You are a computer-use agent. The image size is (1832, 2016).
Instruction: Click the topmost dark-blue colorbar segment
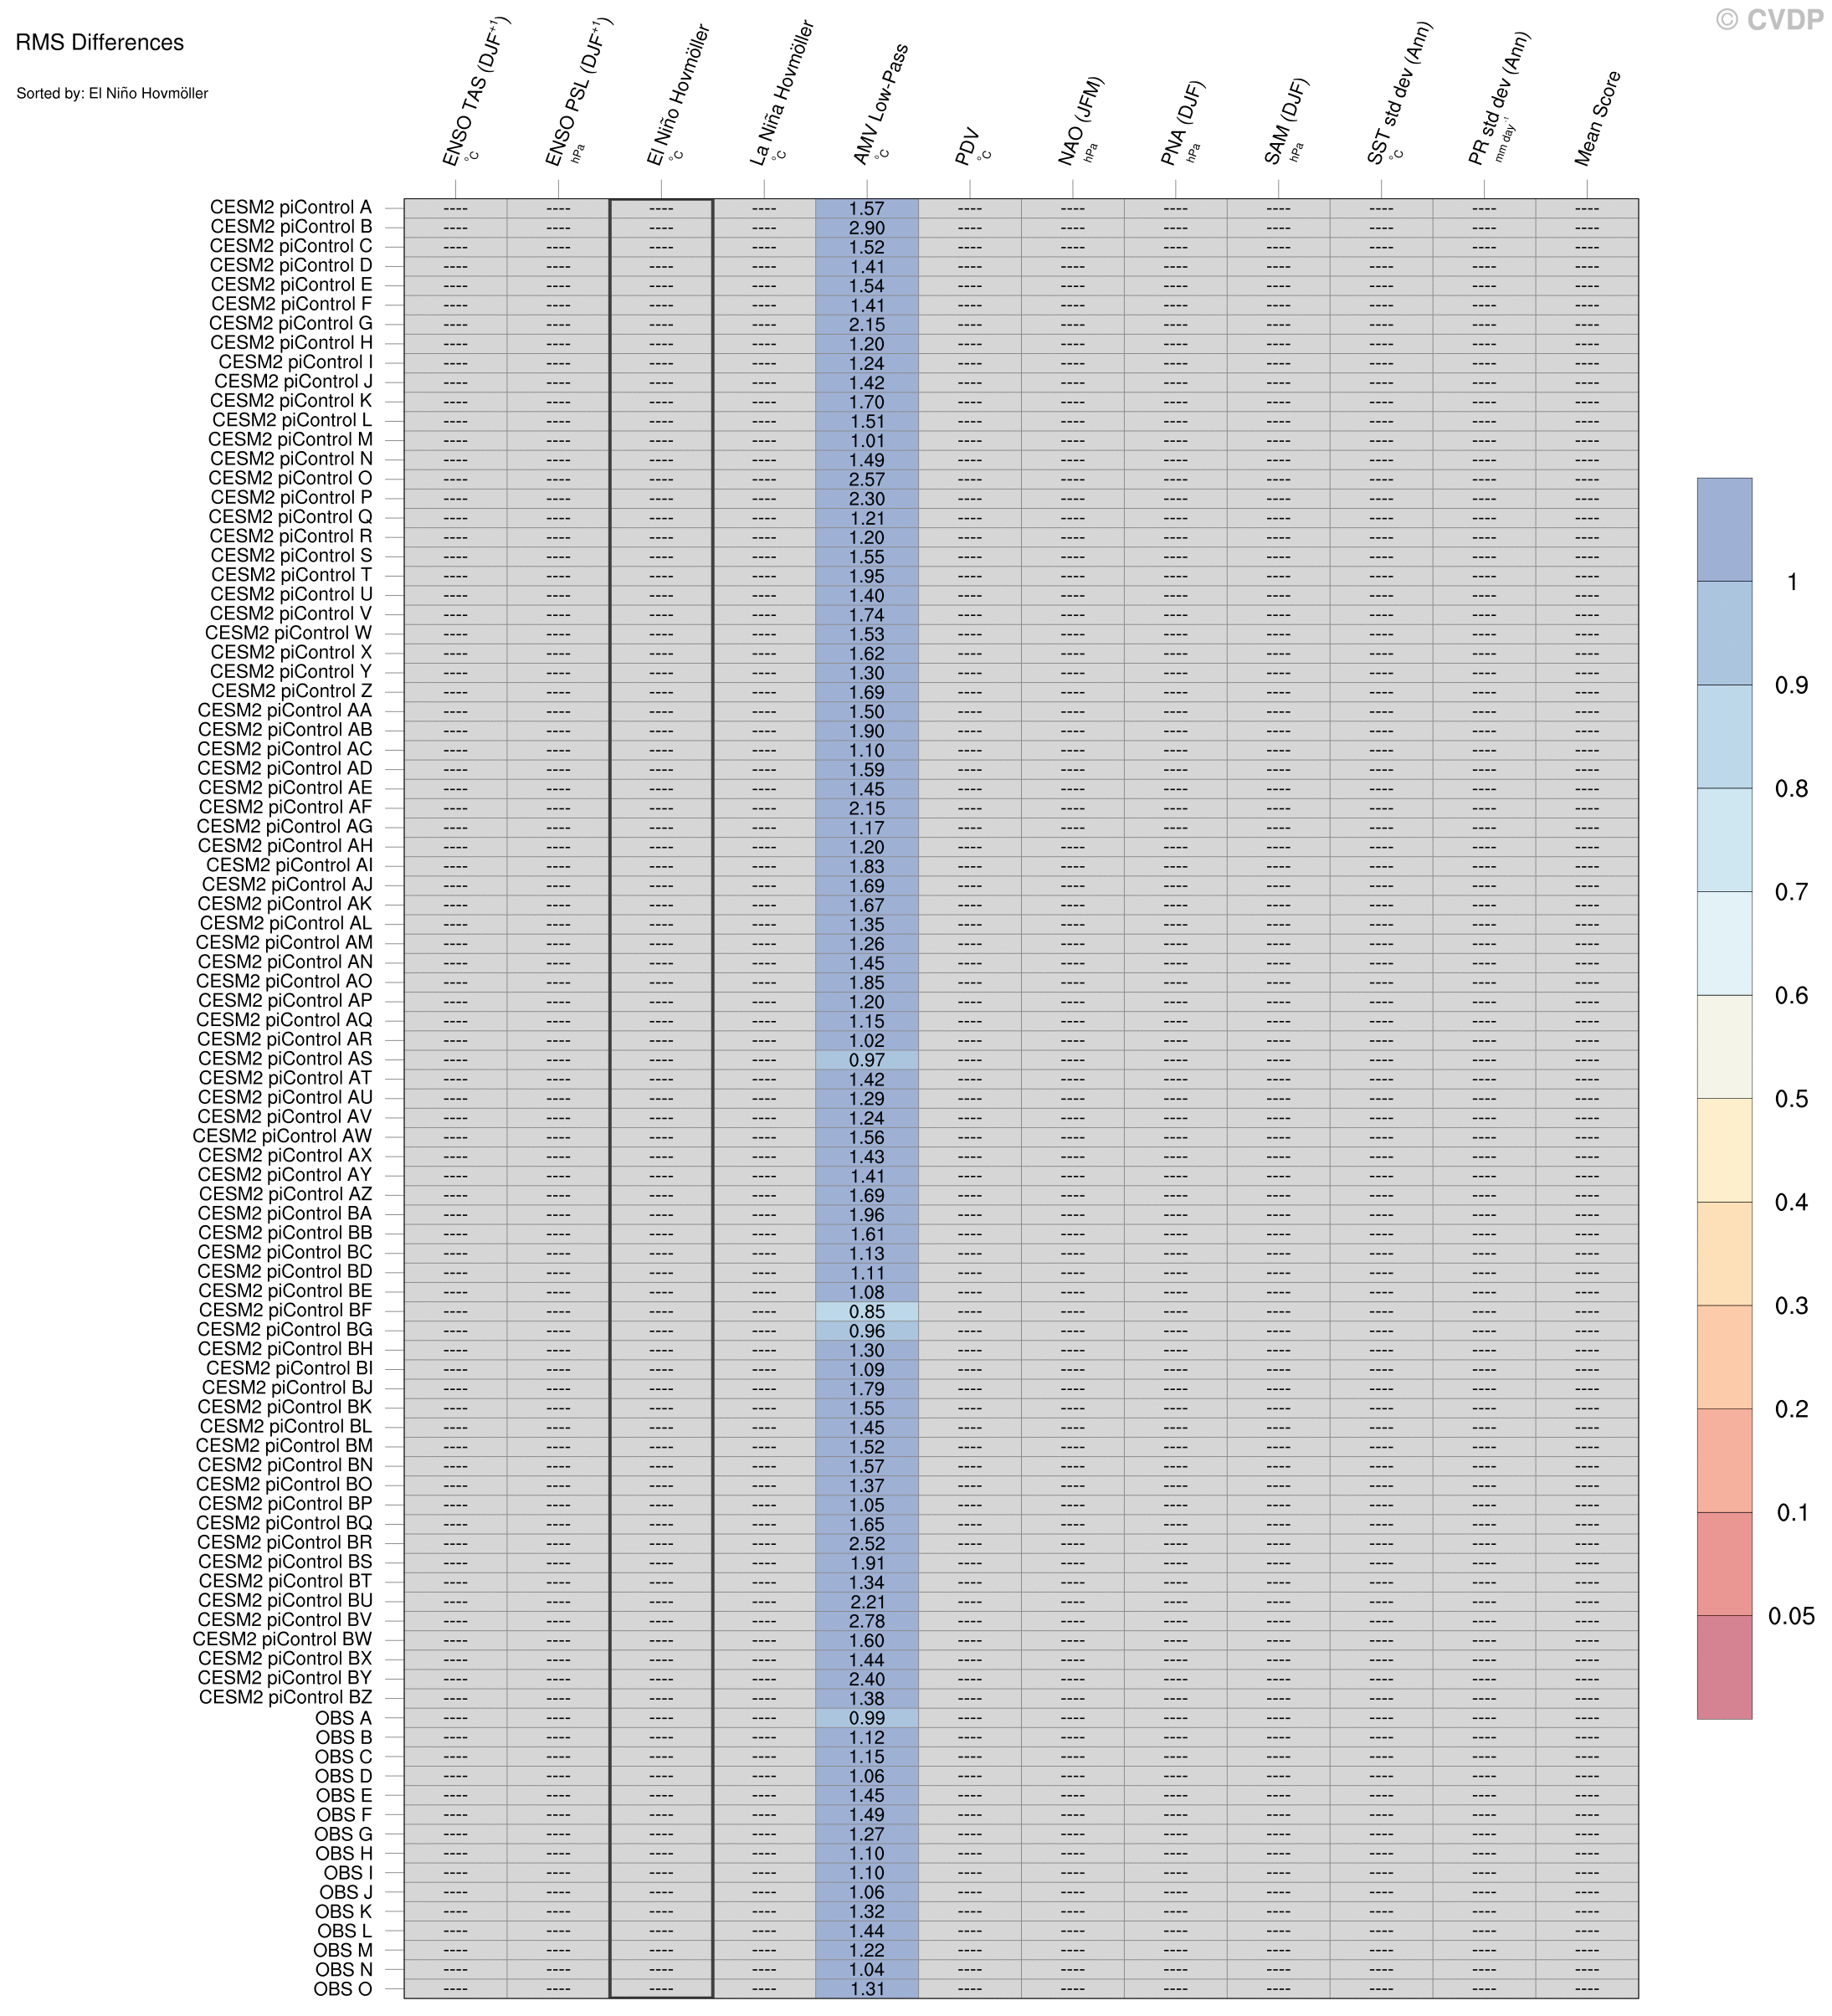(1724, 529)
